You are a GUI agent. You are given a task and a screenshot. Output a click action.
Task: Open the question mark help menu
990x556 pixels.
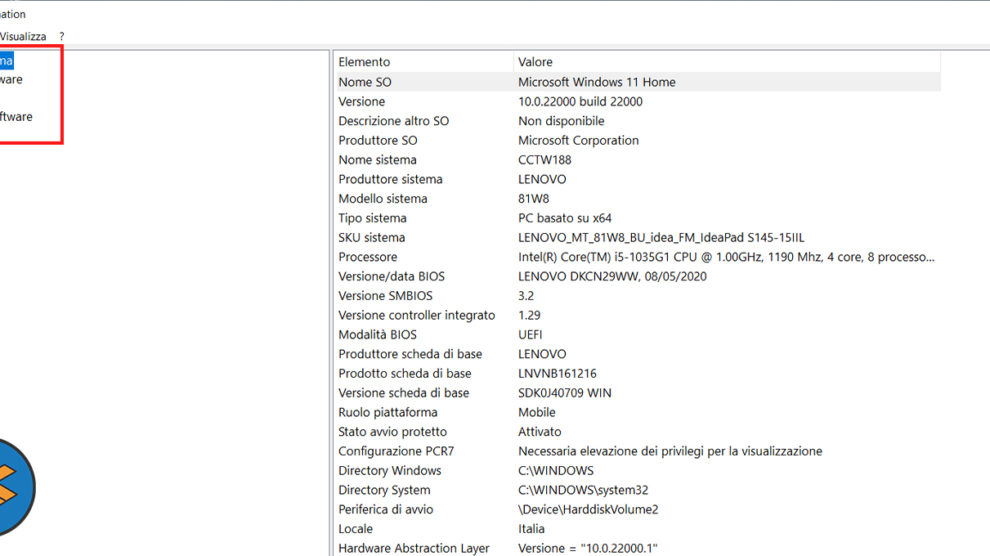pos(61,37)
